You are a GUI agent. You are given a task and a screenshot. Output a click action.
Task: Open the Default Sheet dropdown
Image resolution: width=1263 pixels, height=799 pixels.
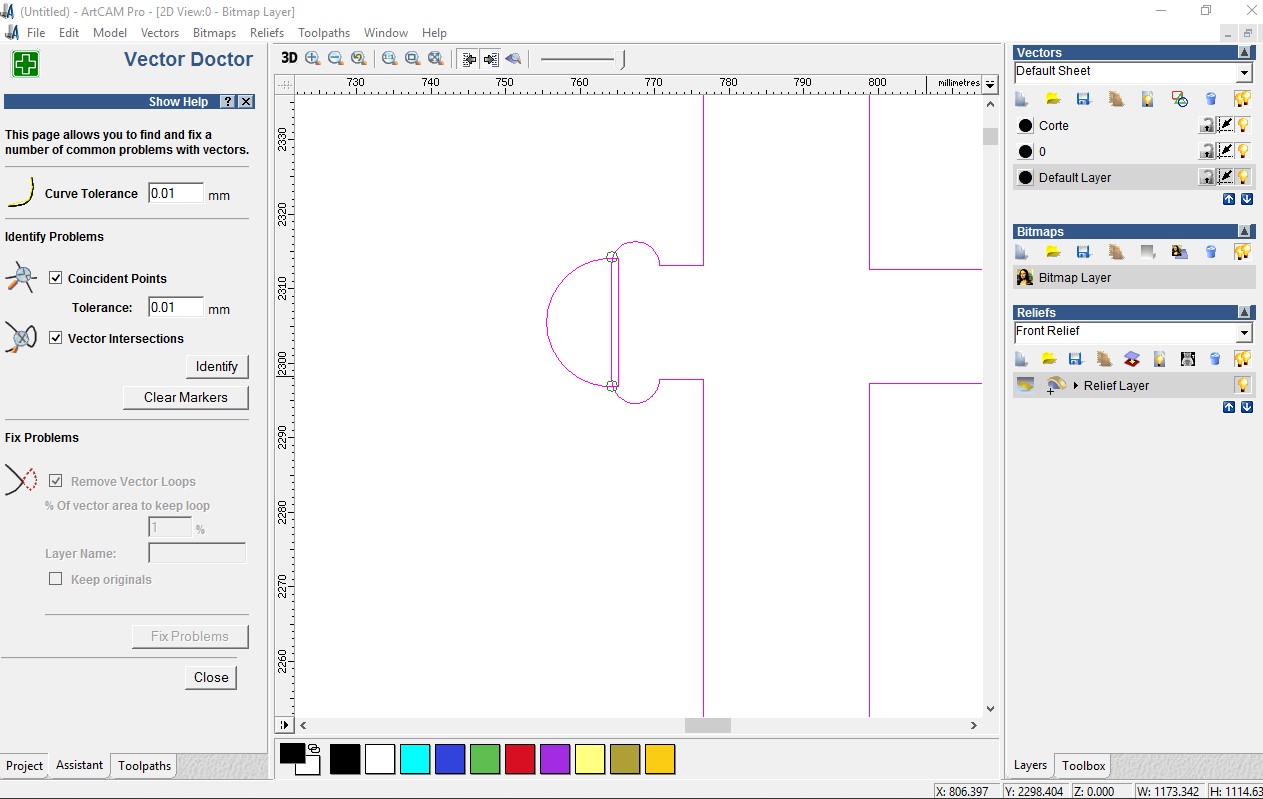[1244, 72]
